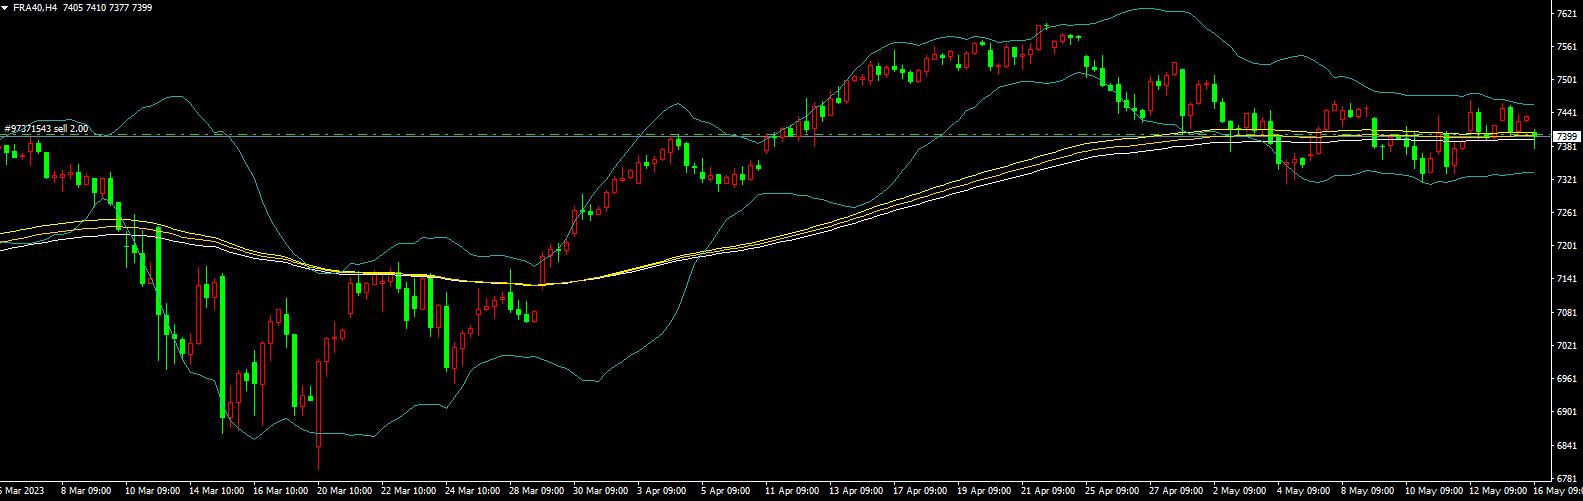
Task: Click time axis label 8 May 09:00
Action: [1368, 492]
